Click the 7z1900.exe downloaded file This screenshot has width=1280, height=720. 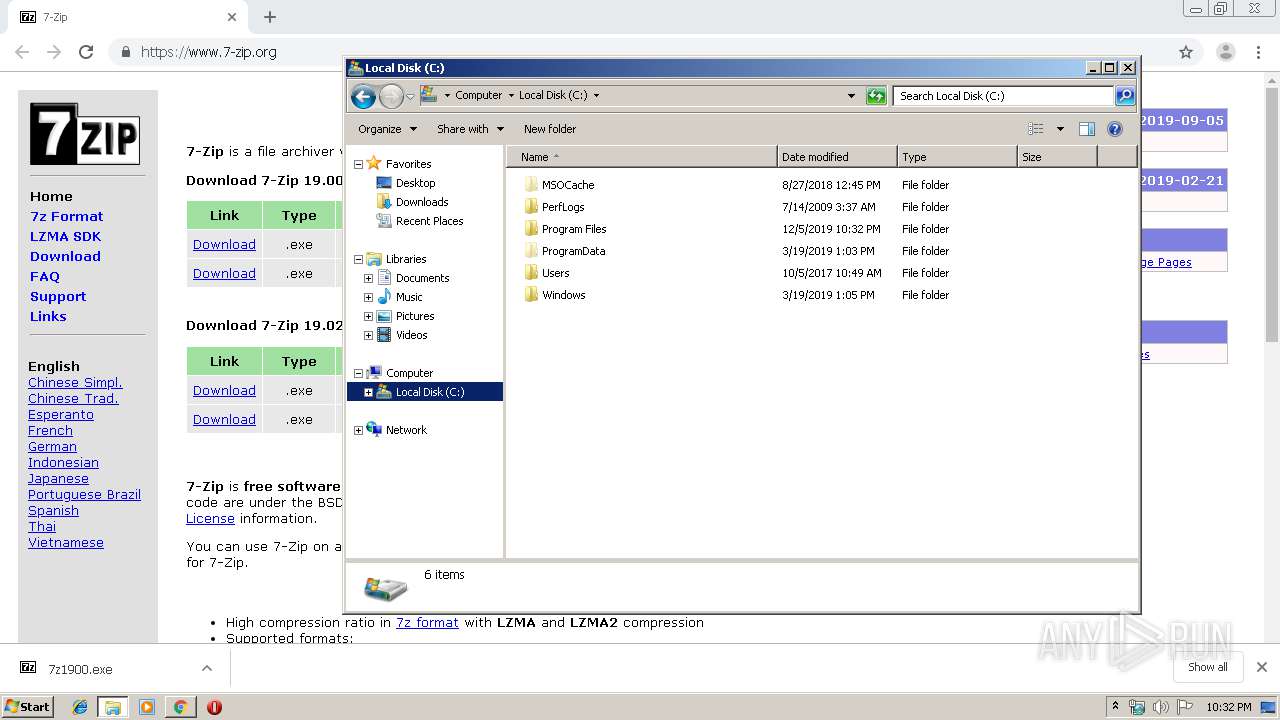pos(80,669)
